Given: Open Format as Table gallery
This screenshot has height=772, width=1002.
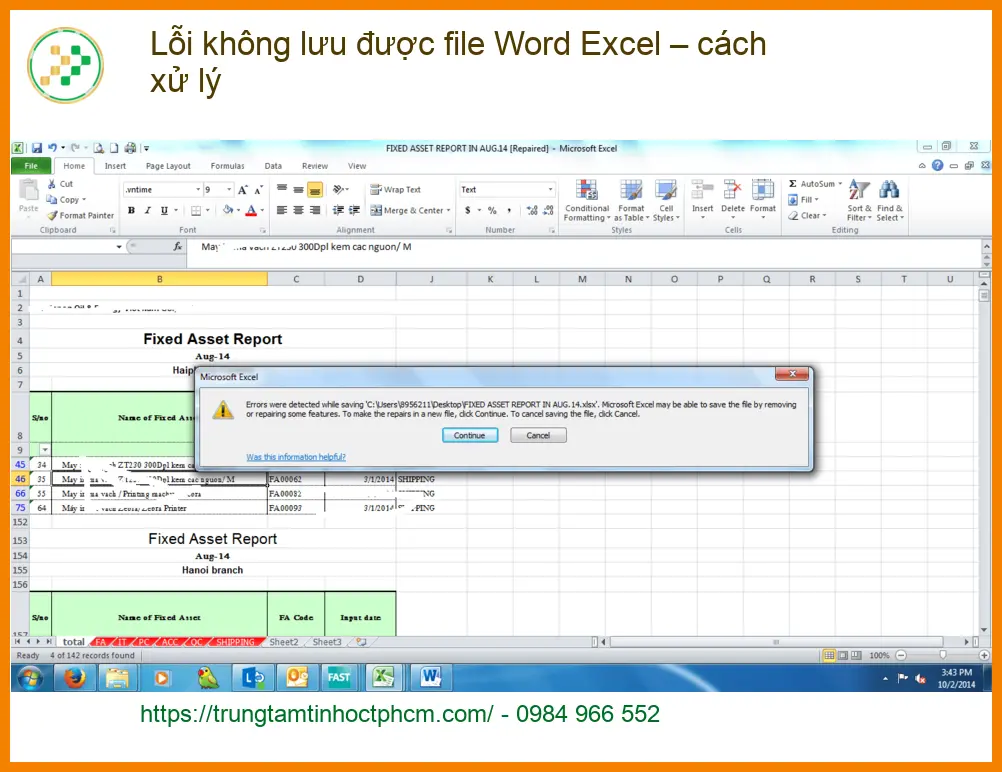Looking at the screenshot, I should [x=631, y=201].
